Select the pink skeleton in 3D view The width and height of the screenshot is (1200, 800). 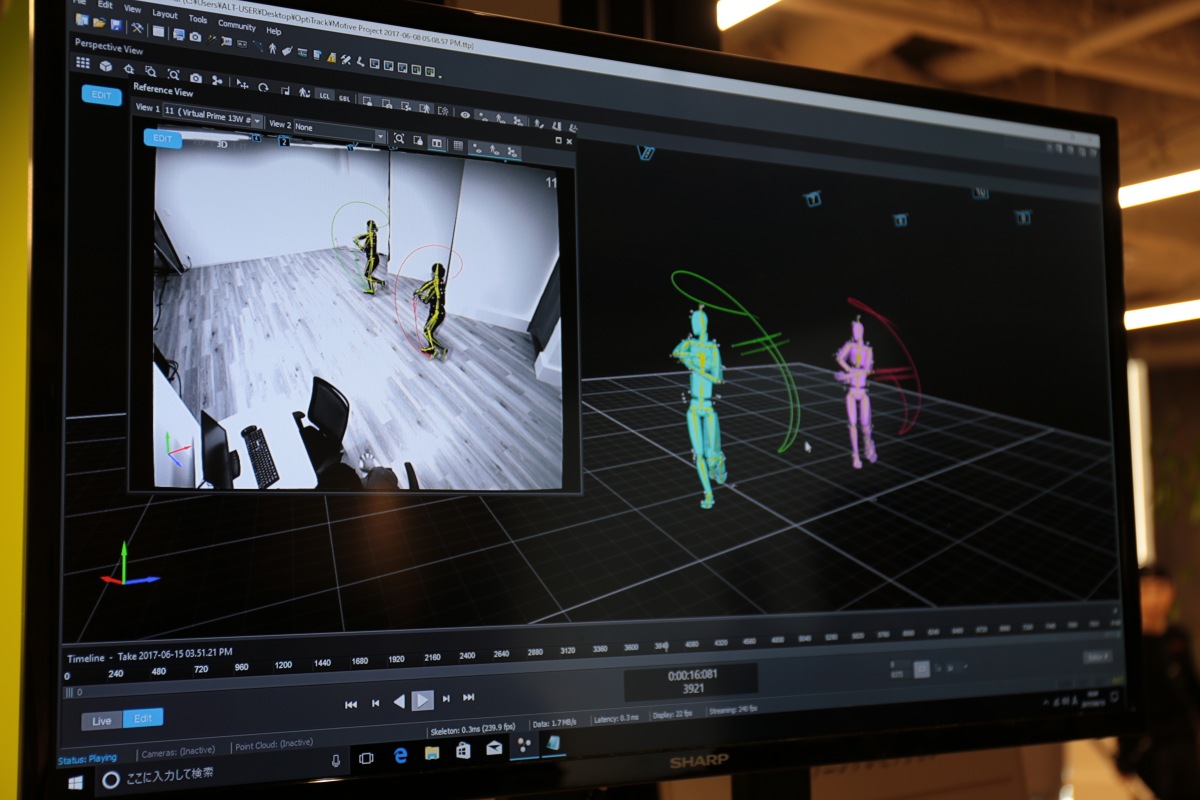tap(857, 393)
